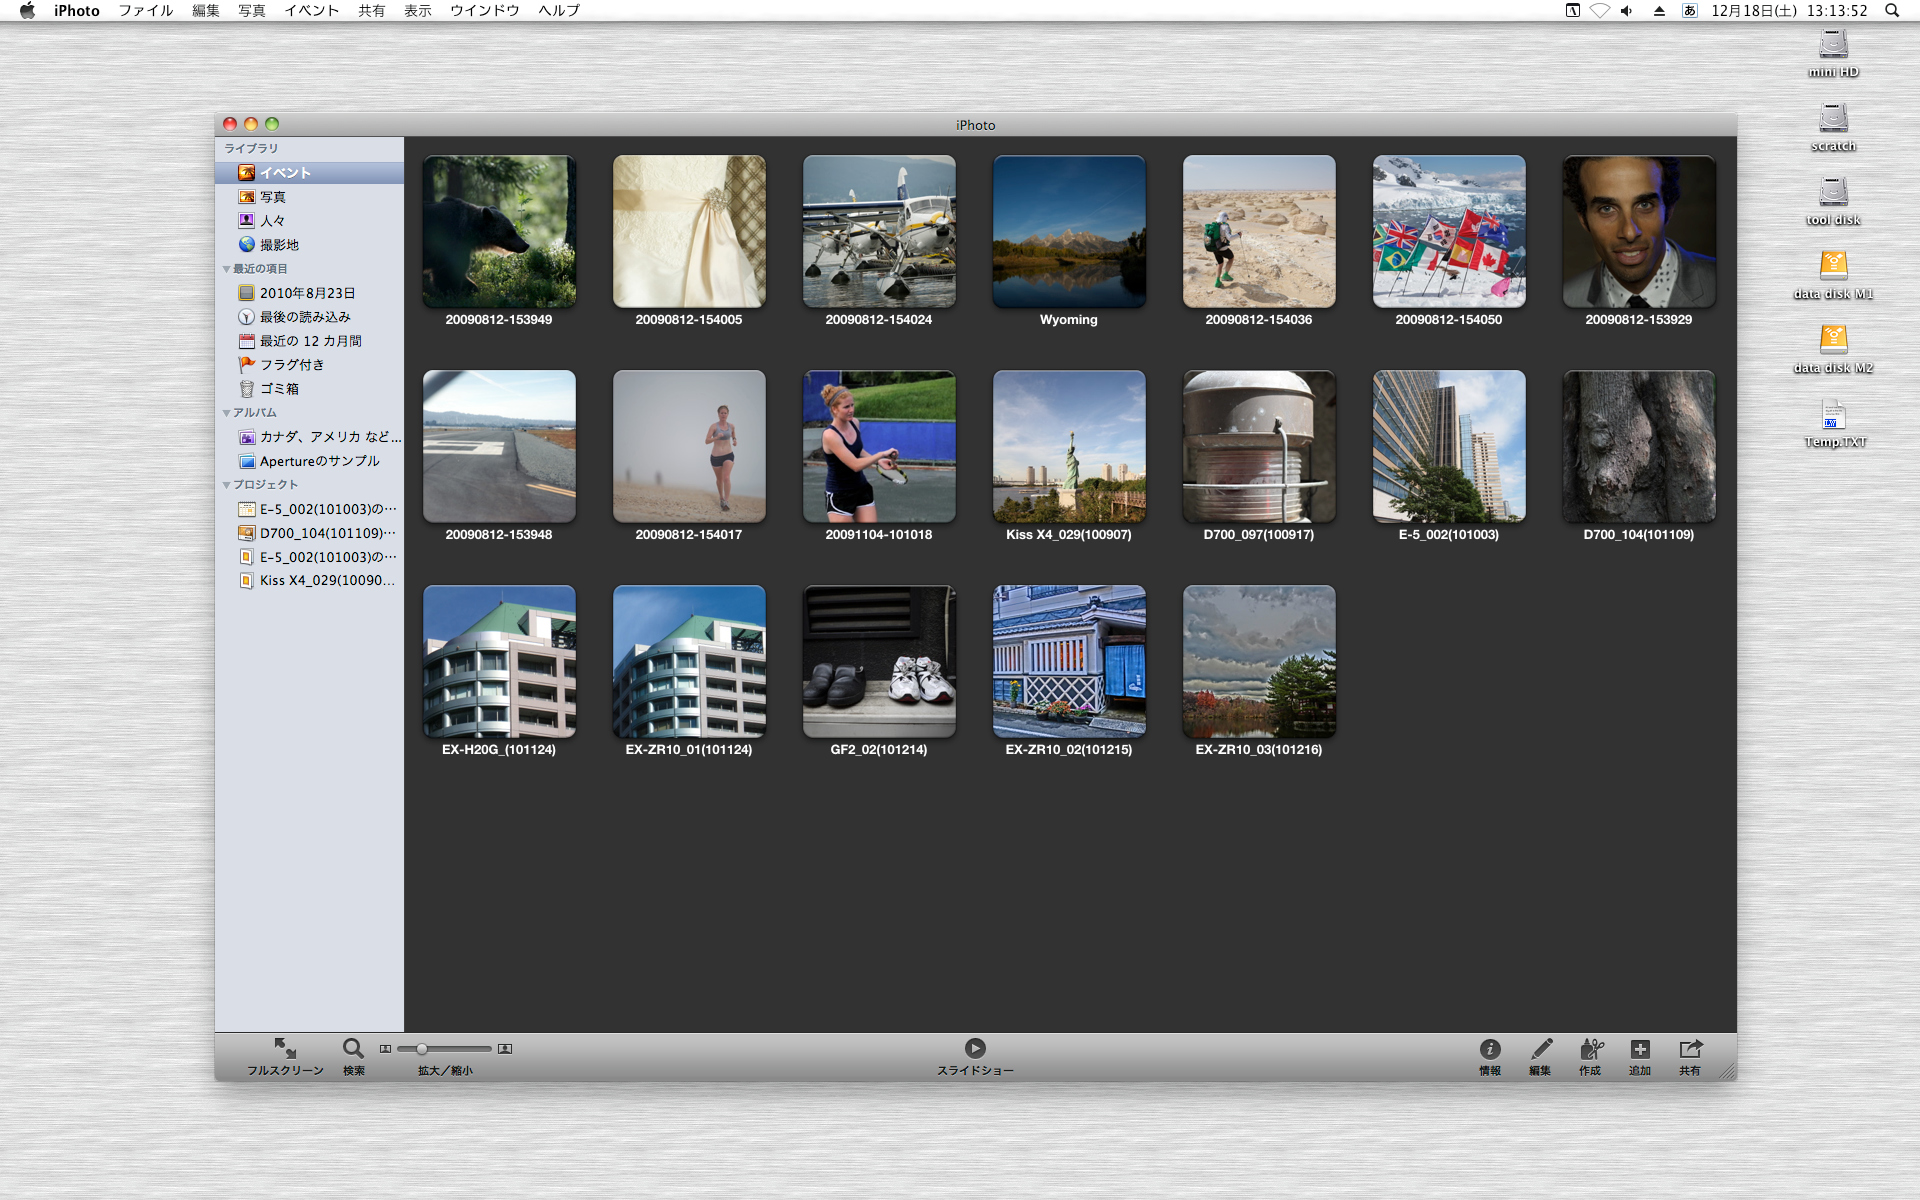Open the Share (共有) toolbar icon
The width and height of the screenshot is (1920, 1200).
point(1690,1049)
